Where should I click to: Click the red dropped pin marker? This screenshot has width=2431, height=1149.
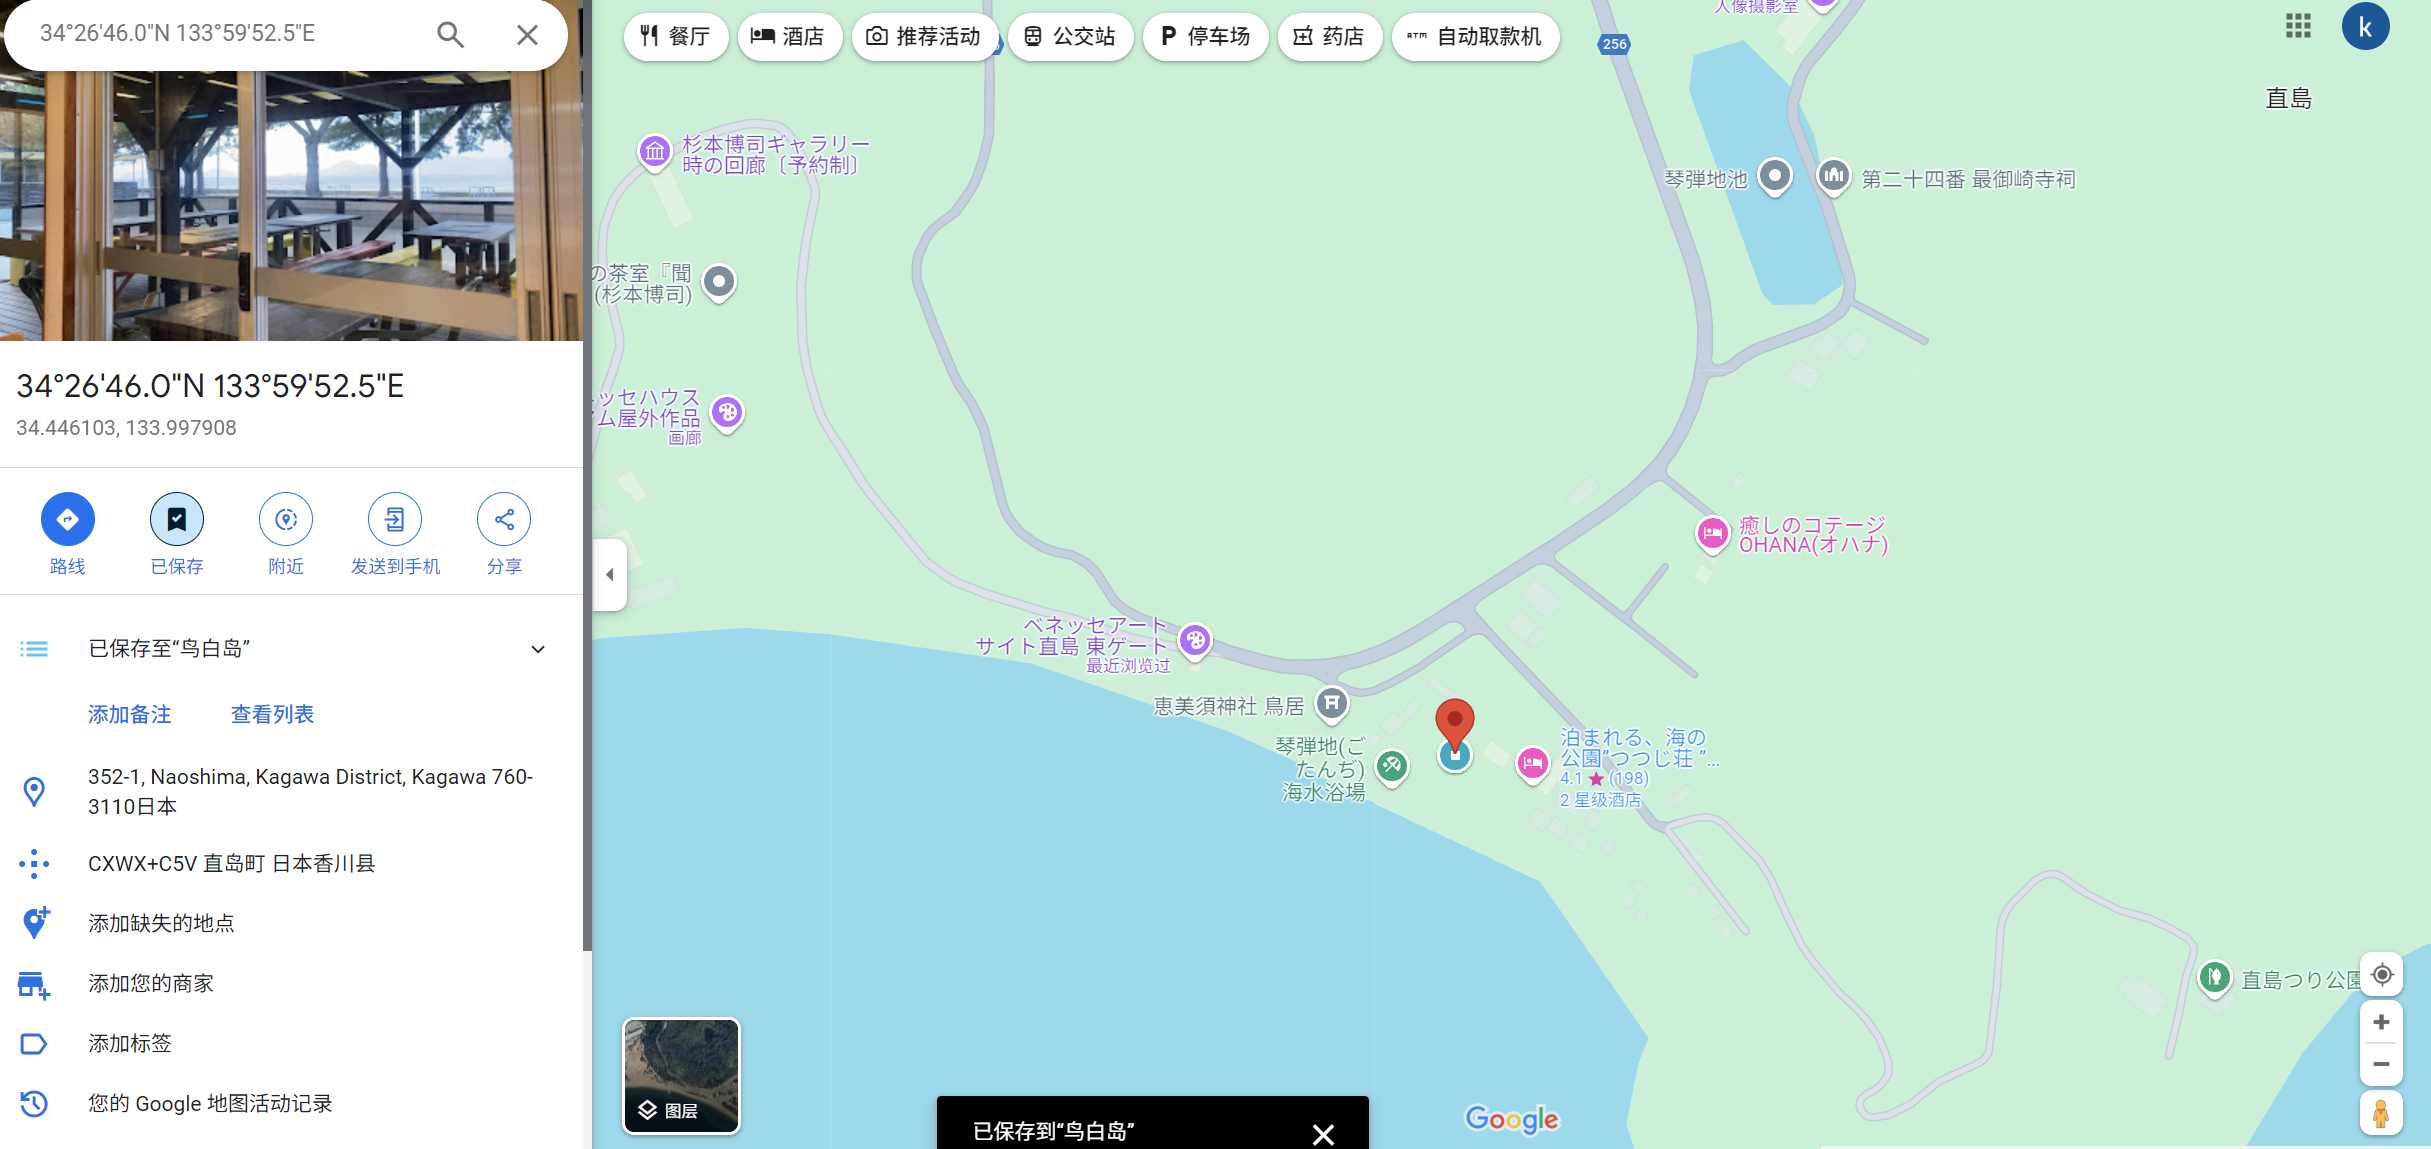tap(1455, 724)
